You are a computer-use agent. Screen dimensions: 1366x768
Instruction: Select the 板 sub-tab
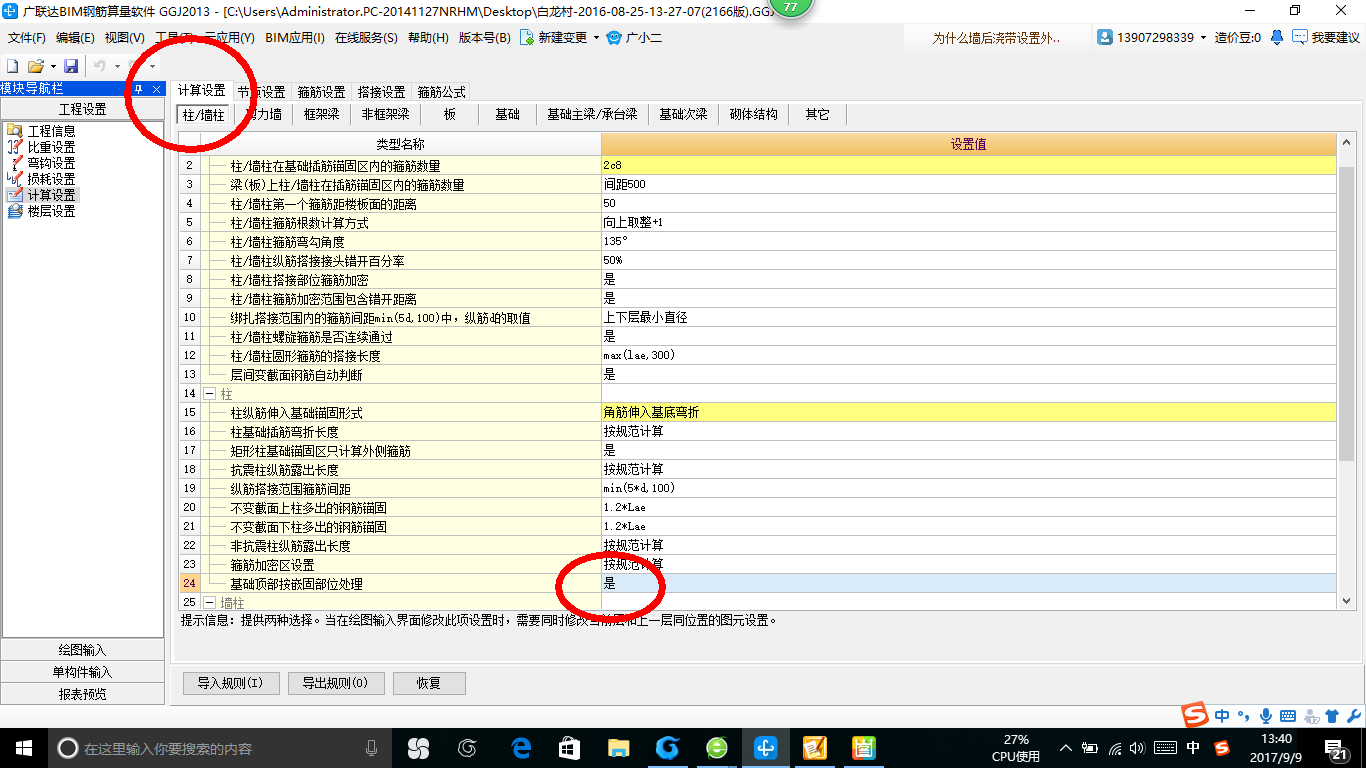450,115
